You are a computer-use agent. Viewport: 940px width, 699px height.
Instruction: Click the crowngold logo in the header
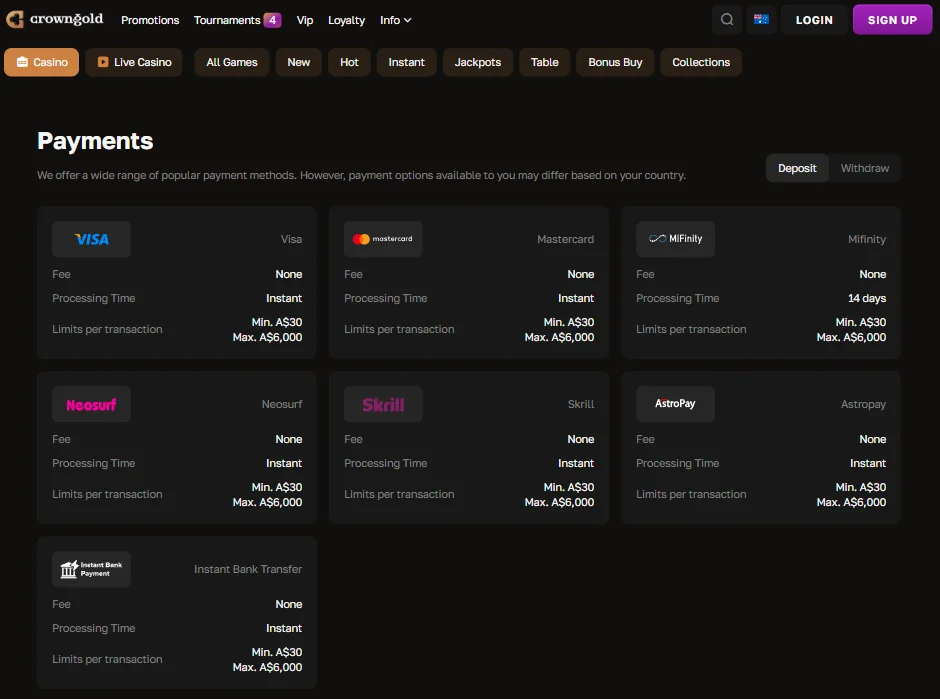click(55, 19)
